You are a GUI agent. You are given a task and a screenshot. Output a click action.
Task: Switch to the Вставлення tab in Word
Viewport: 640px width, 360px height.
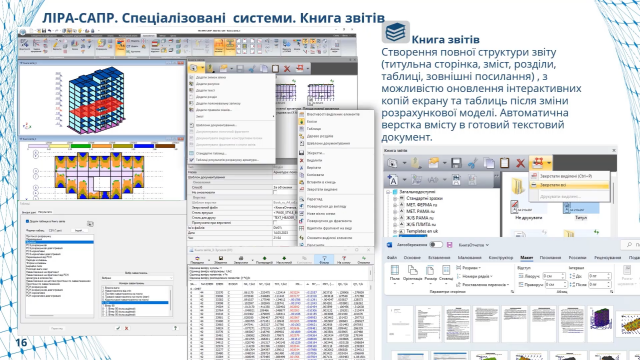(x=439, y=258)
